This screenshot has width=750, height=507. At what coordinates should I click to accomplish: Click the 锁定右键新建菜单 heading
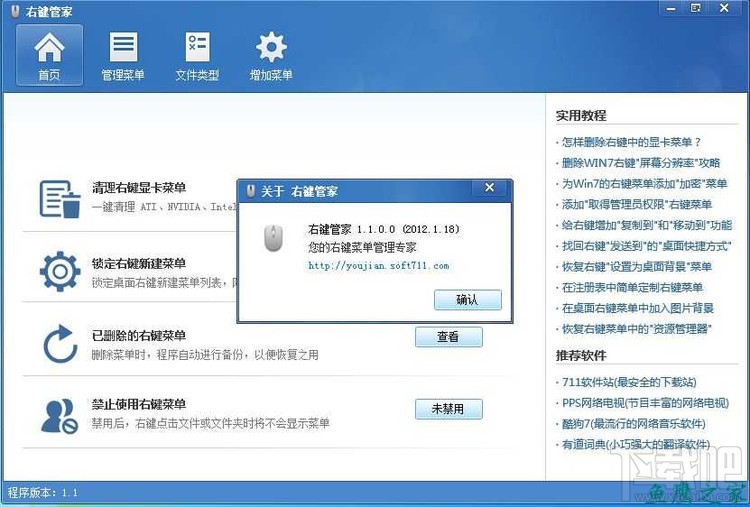139,263
